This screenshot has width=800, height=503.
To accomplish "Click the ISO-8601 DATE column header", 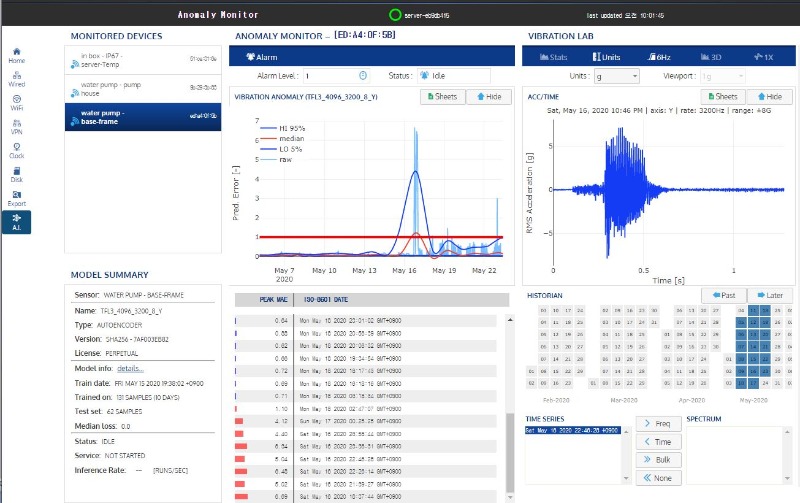I will [326, 299].
